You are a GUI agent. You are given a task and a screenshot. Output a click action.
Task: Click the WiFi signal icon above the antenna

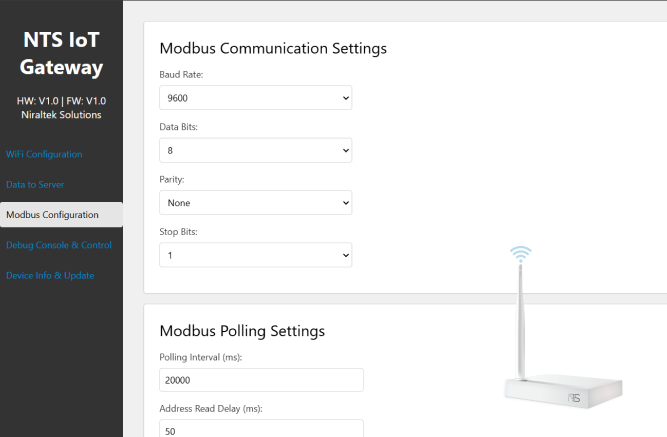(520, 253)
